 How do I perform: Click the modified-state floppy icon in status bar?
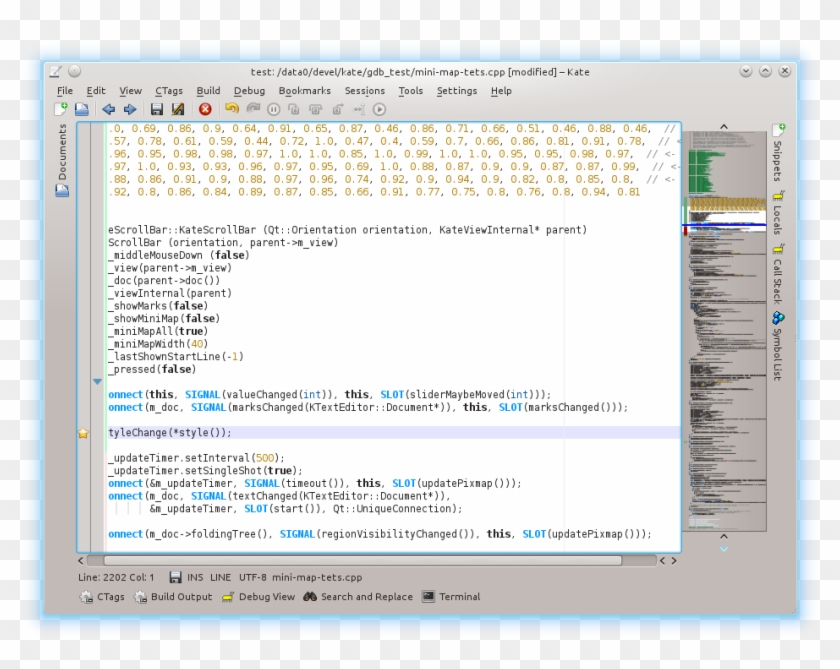click(x=175, y=577)
